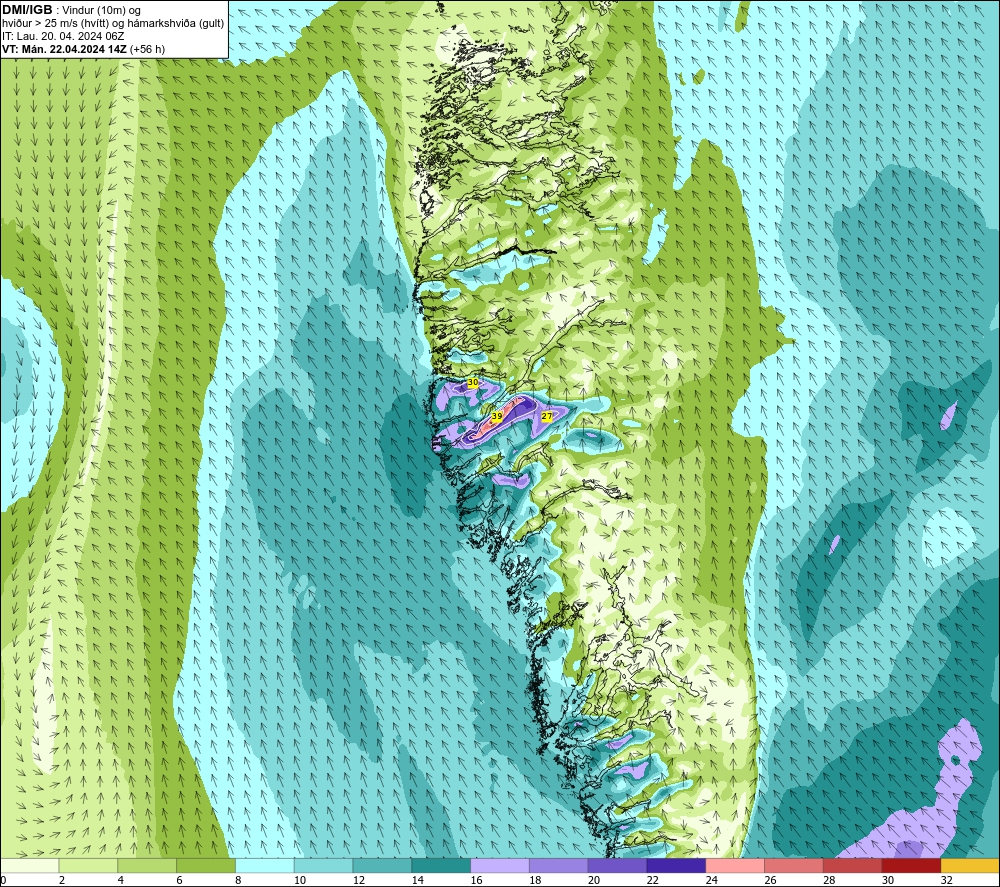The image size is (1000, 887).
Task: Click the legend scale value 0
Action: click(x=3, y=880)
